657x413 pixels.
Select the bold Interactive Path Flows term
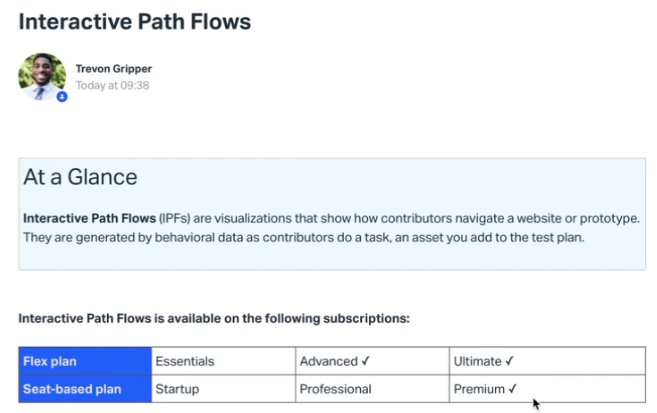[89, 218]
